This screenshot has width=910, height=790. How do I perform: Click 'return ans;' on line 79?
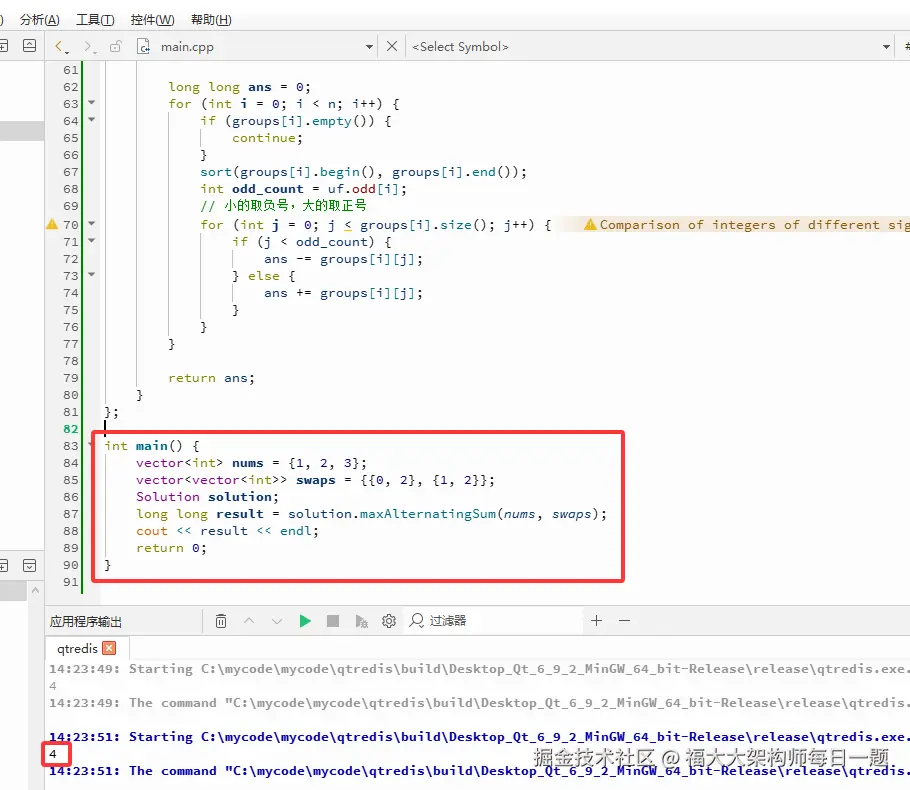point(211,378)
